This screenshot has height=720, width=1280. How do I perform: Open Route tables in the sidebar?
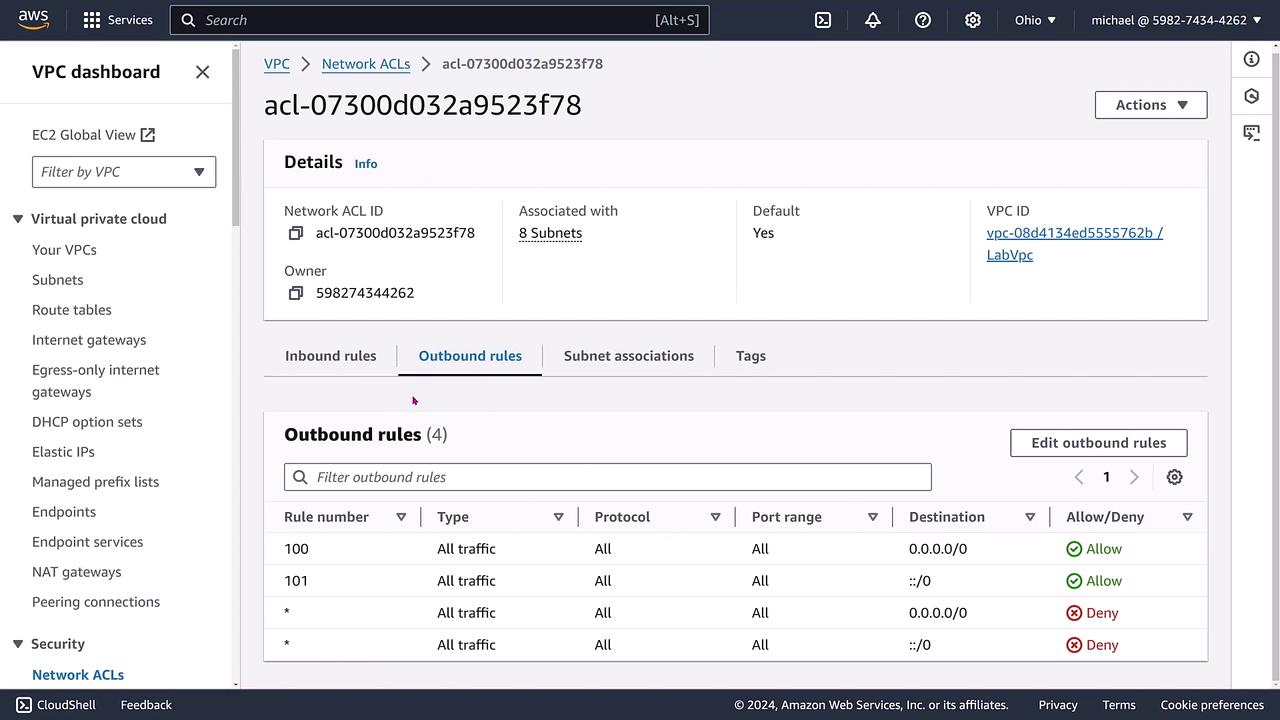pyautogui.click(x=72, y=310)
